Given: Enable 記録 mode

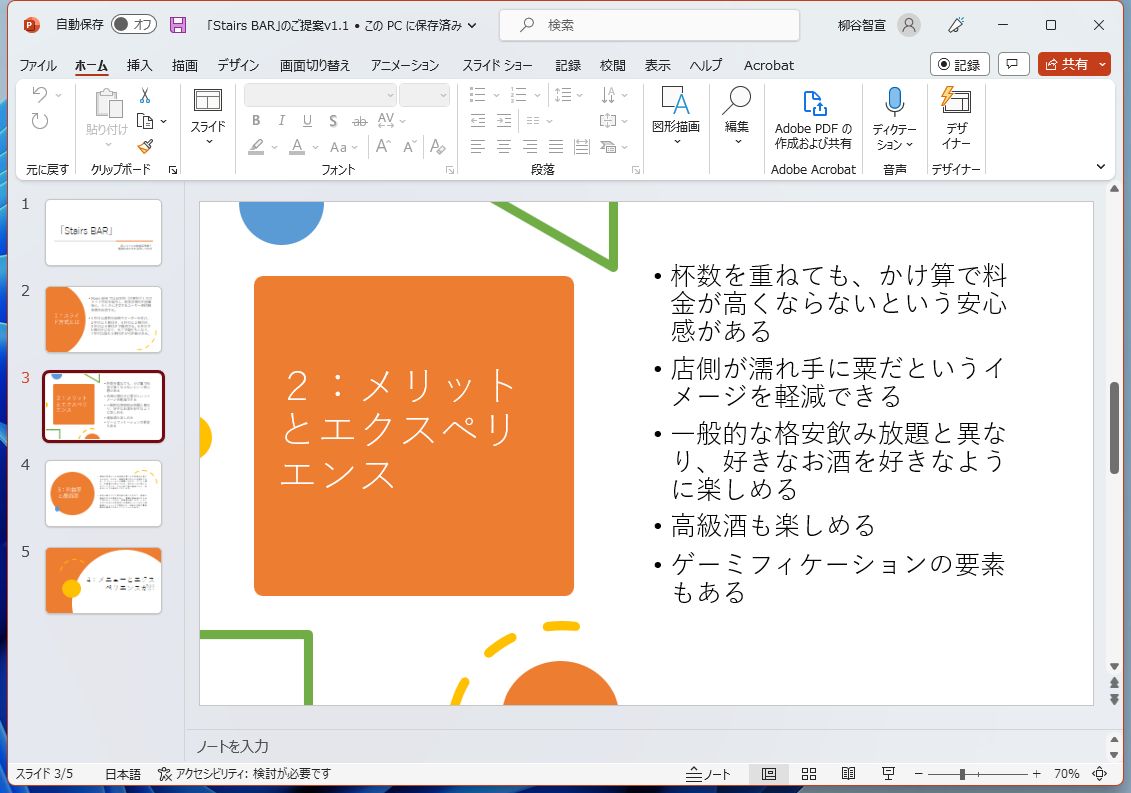Looking at the screenshot, I should 958,65.
